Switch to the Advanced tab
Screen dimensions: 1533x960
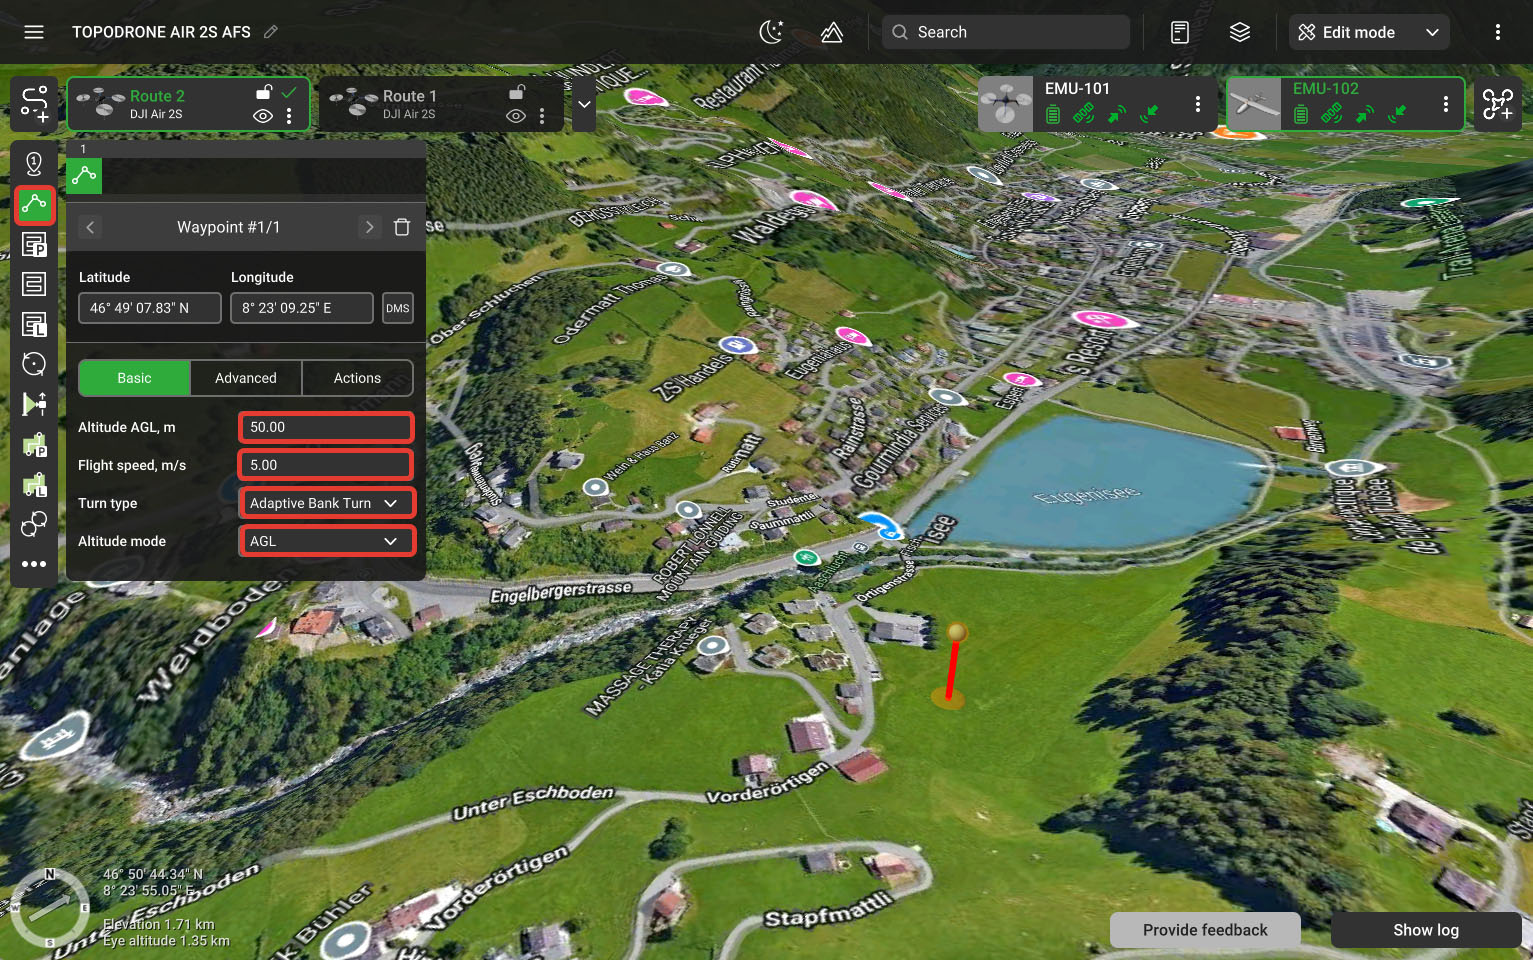(246, 378)
